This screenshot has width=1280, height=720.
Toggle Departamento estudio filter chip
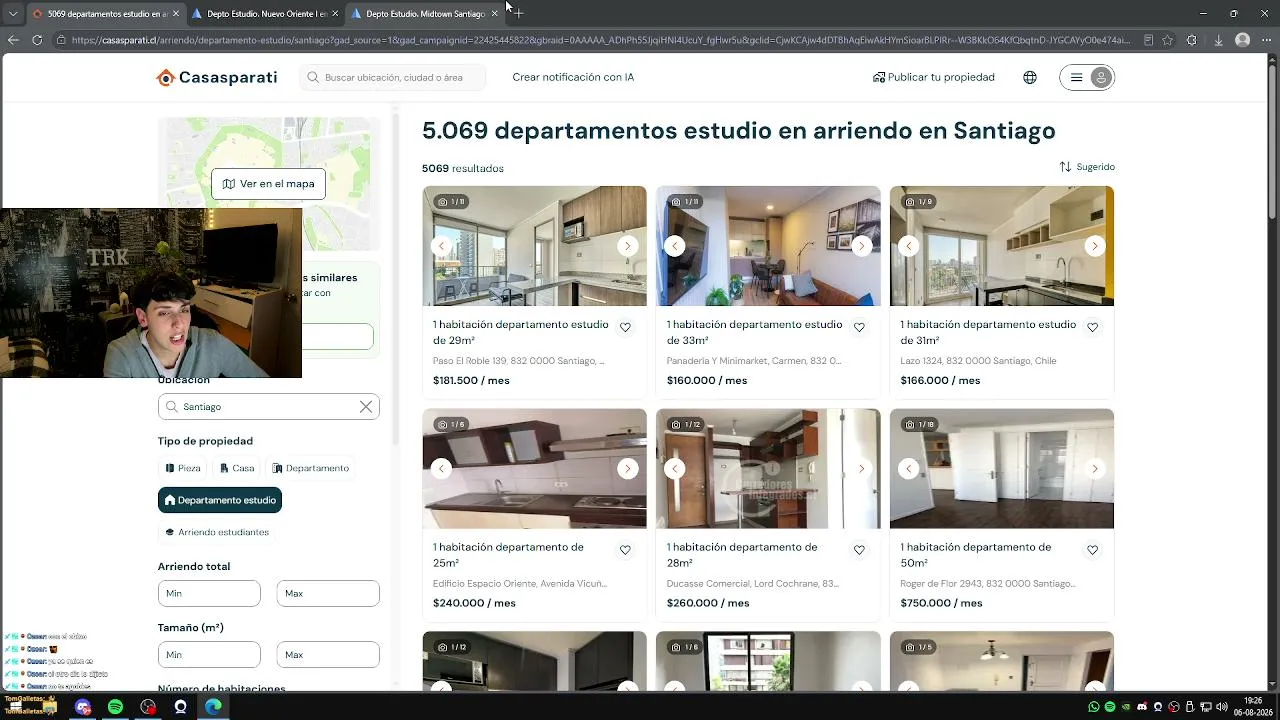coord(220,500)
